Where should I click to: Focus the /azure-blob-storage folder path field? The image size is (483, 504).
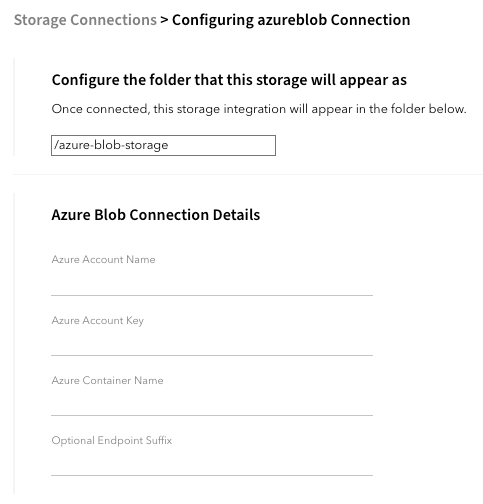[x=163, y=145]
